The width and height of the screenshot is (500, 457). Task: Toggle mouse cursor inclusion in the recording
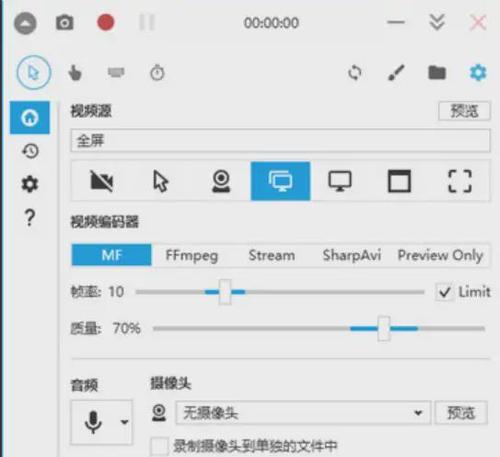[x=34, y=72]
